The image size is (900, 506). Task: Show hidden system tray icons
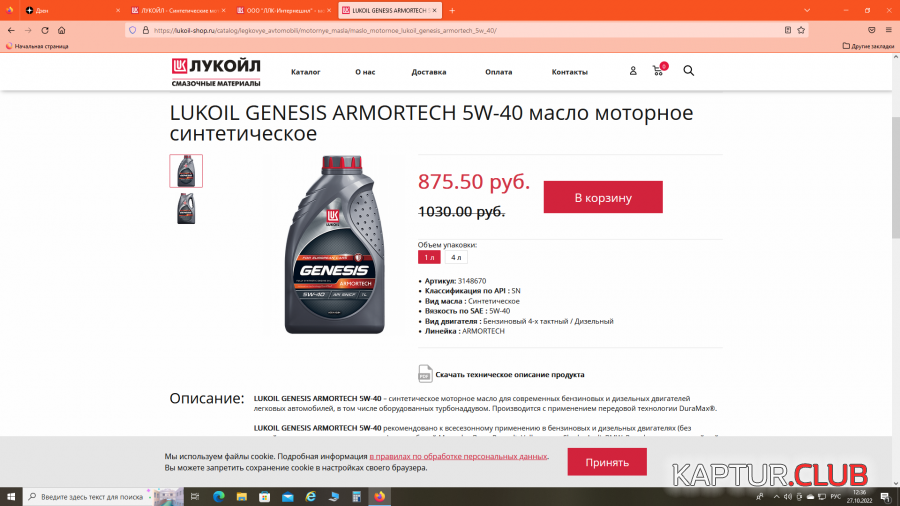click(x=776, y=497)
